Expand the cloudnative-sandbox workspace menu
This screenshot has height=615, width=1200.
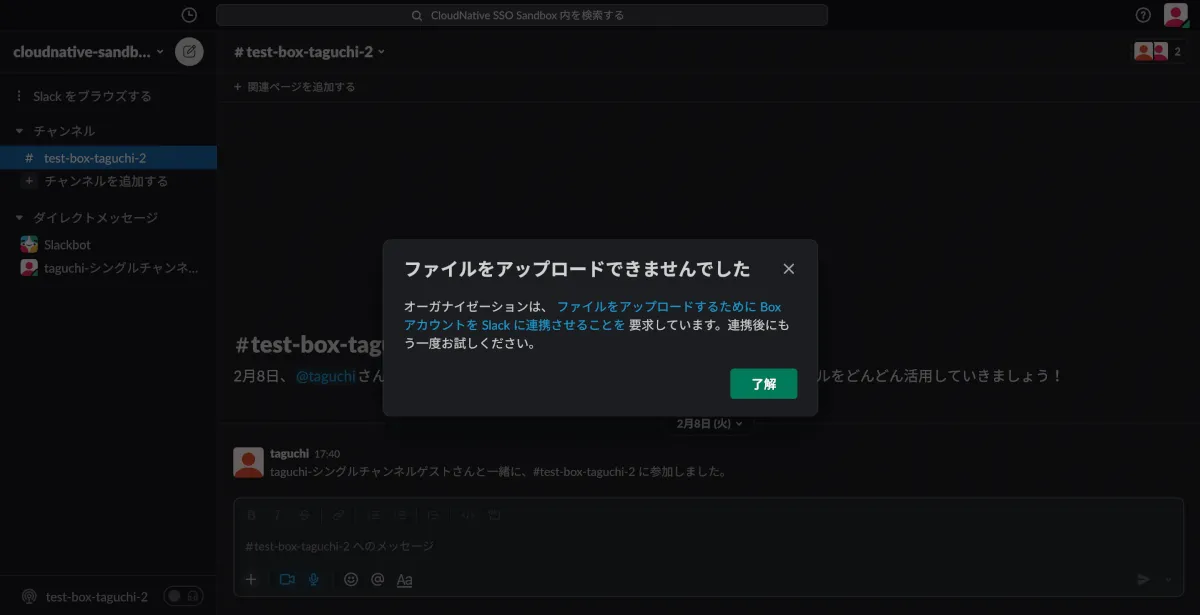(88, 52)
